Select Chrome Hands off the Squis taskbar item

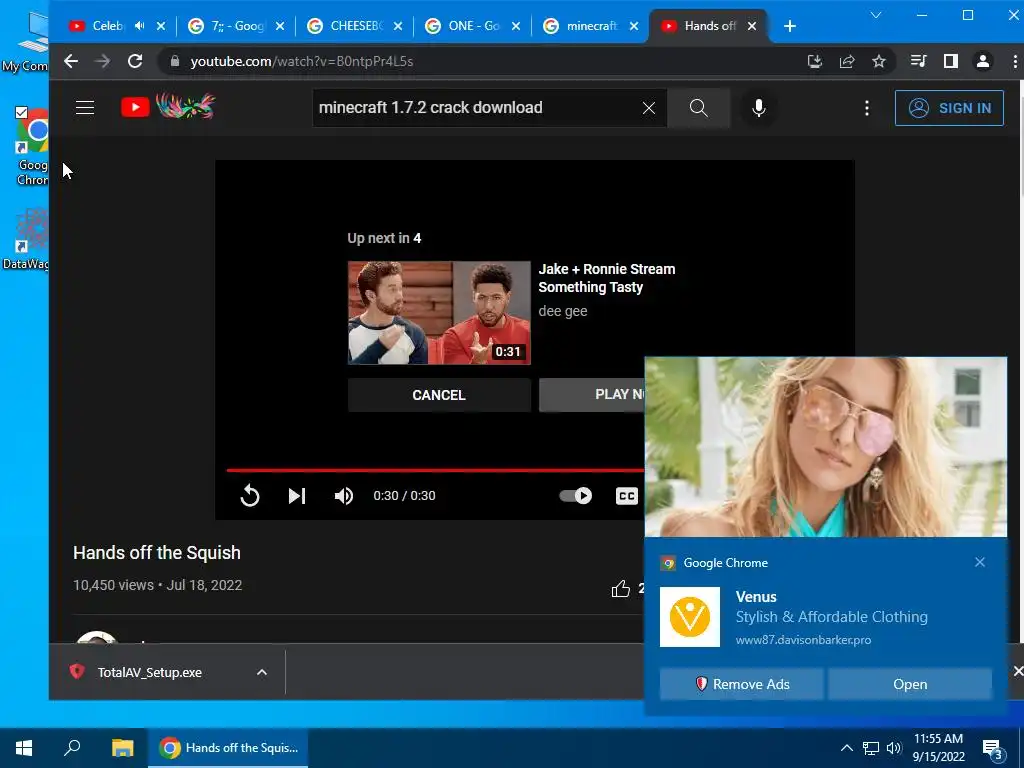pyautogui.click(x=229, y=748)
